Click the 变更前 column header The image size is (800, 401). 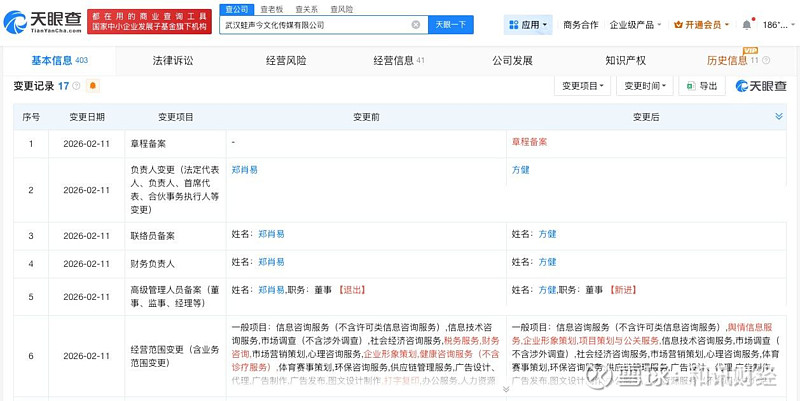coord(366,117)
